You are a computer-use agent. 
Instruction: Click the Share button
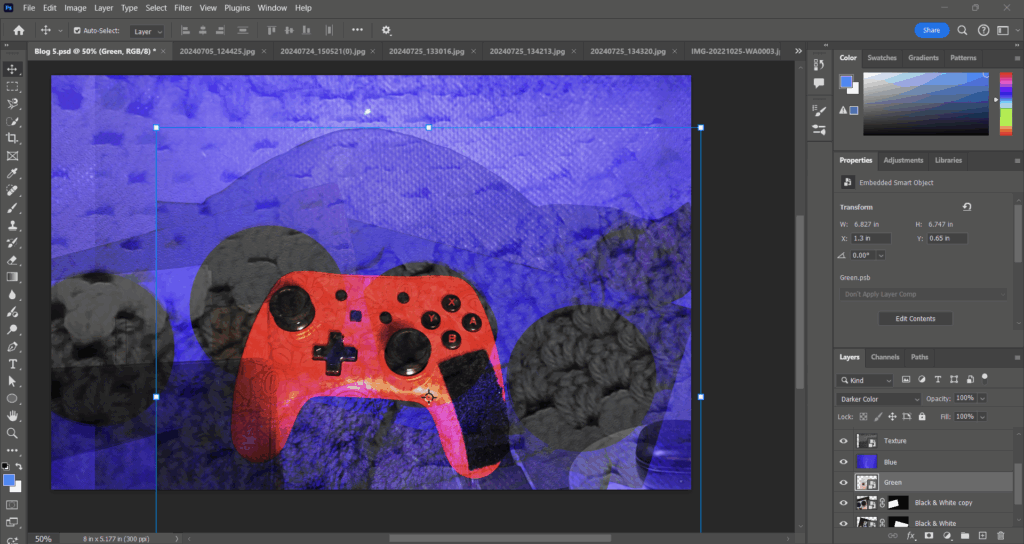coord(931,30)
